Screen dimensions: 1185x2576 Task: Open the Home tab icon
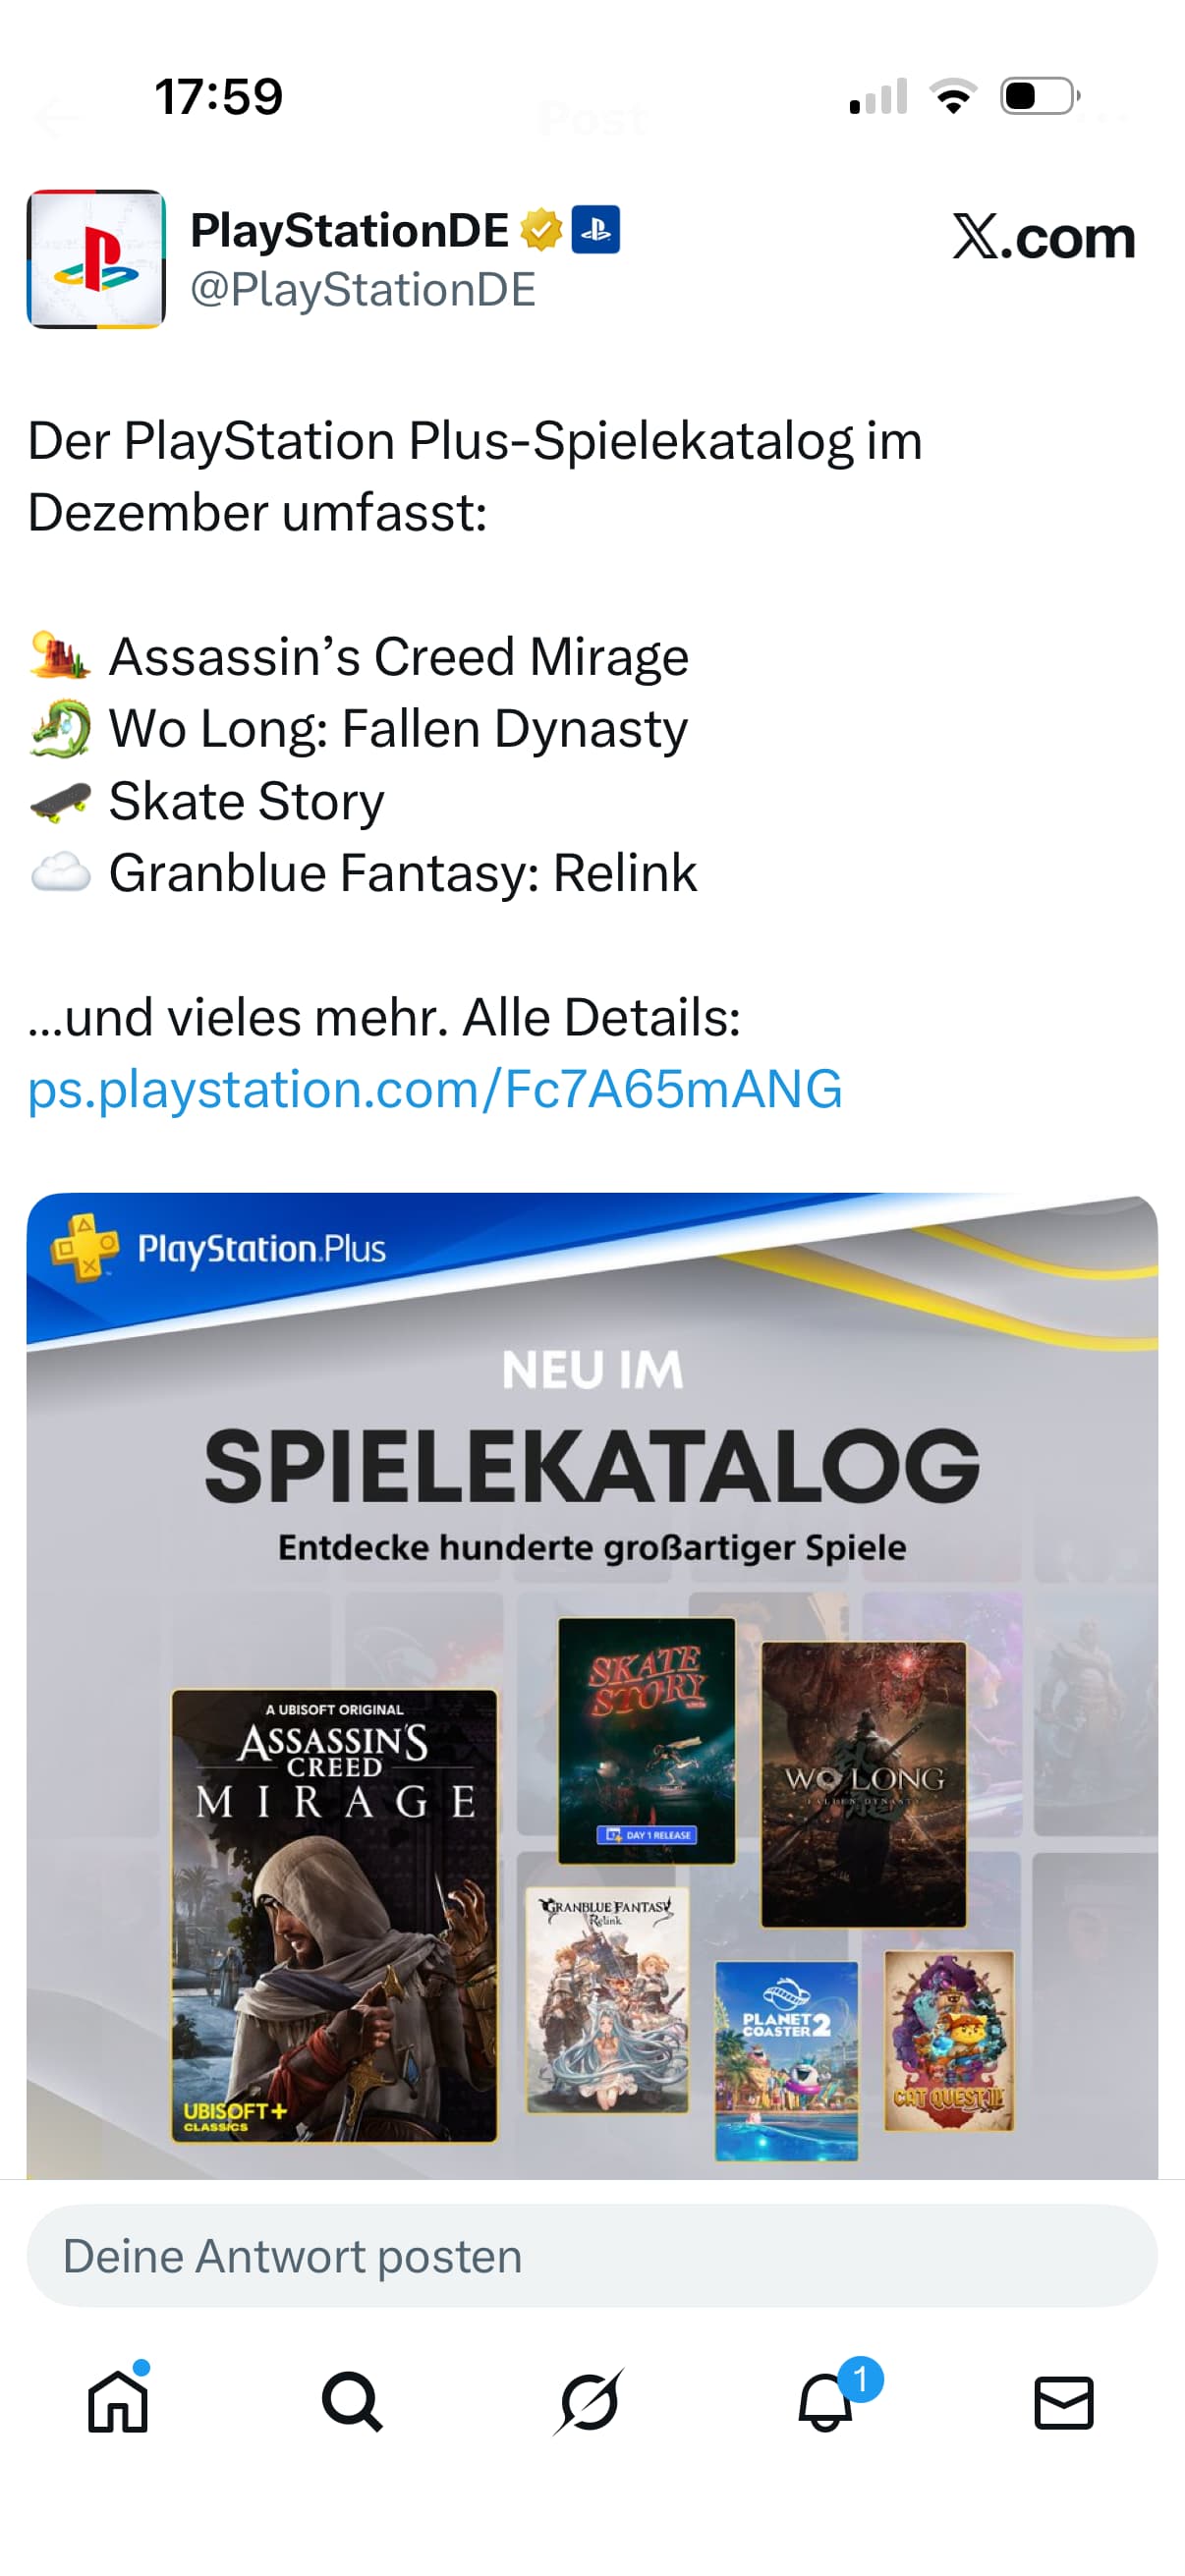click(x=118, y=2400)
